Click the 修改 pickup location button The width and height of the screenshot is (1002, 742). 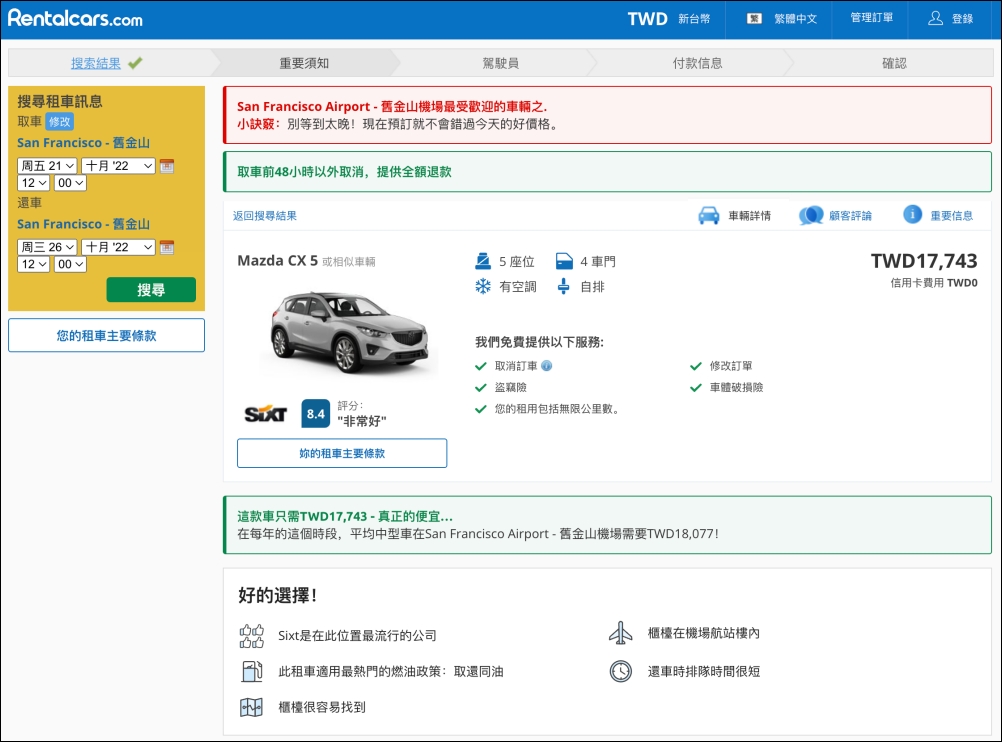[x=59, y=121]
